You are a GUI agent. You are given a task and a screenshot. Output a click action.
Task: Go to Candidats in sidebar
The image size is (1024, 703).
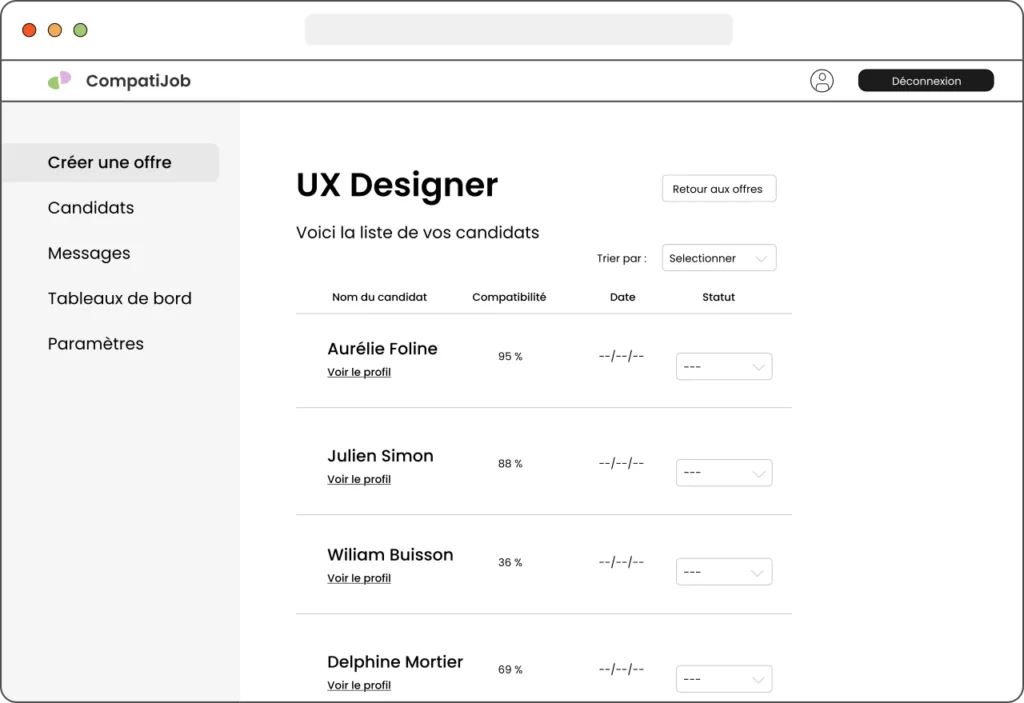coord(91,208)
